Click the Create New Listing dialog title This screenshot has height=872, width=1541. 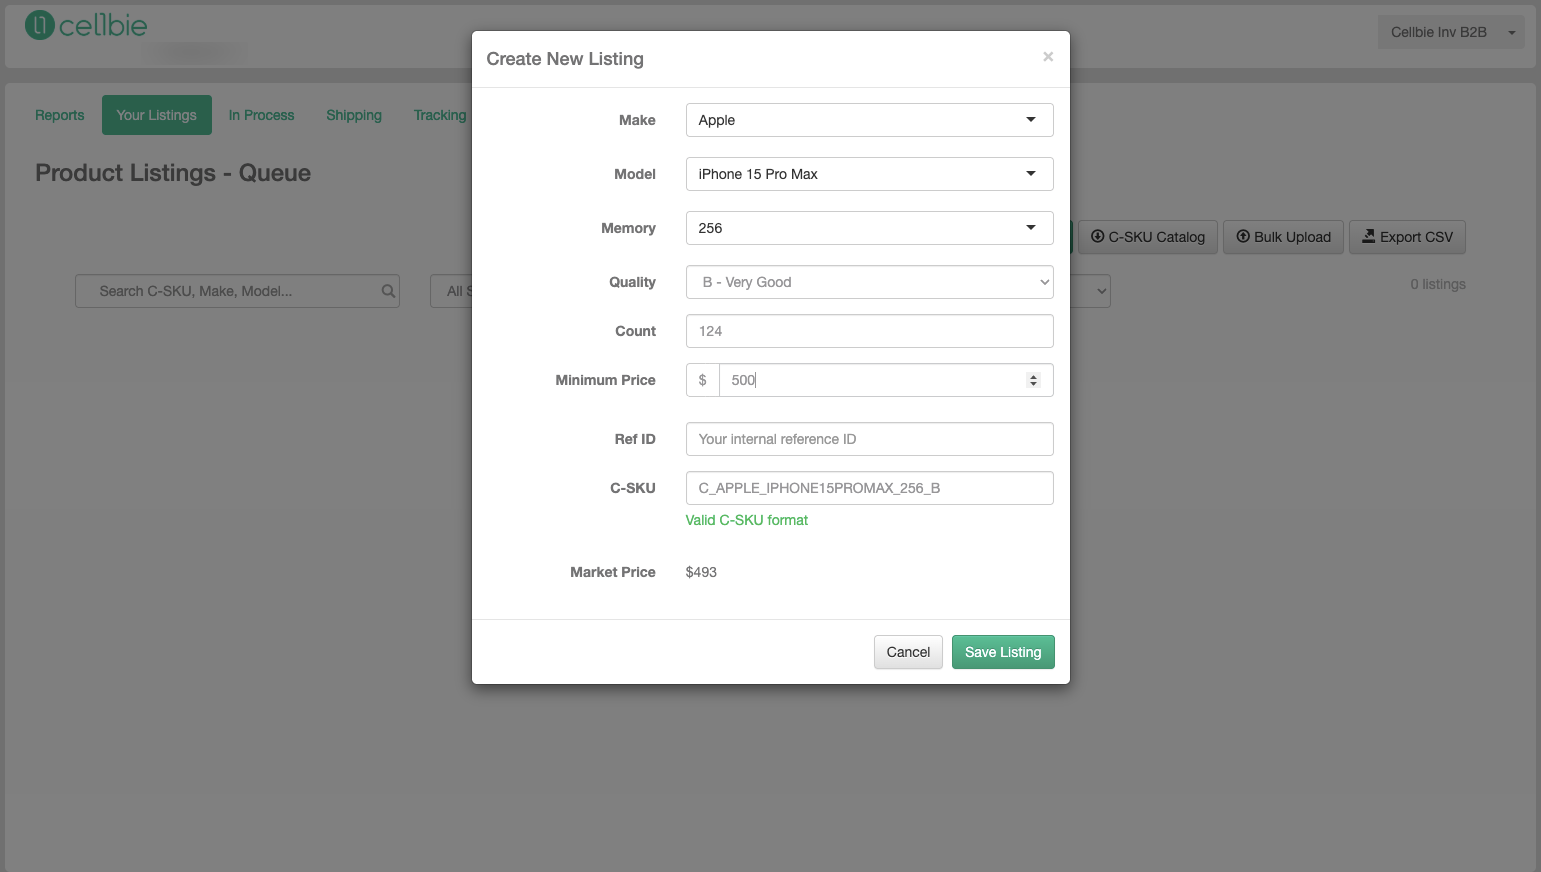click(565, 59)
